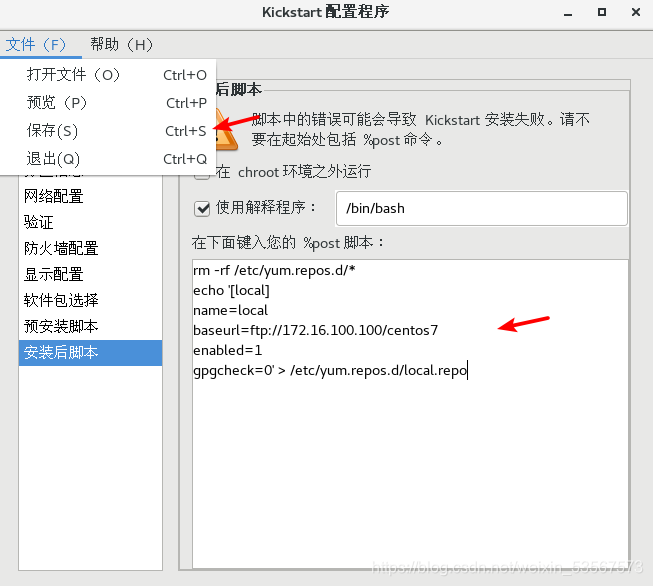Maximize the Kickstart window
The image size is (653, 586).
click(602, 12)
